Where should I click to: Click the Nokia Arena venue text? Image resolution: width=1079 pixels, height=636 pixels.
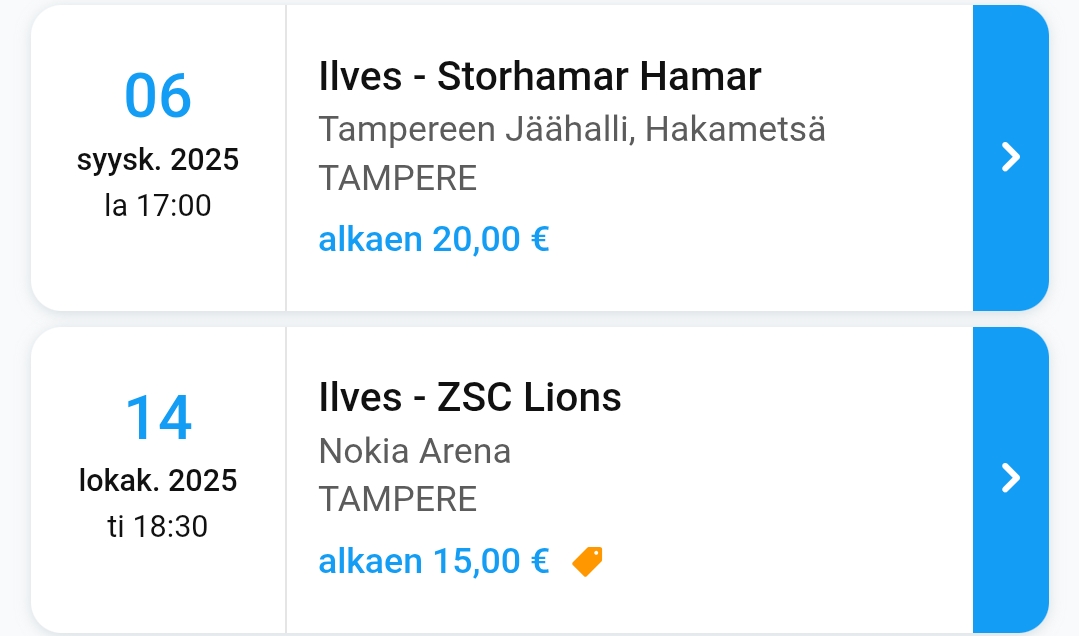(x=415, y=451)
